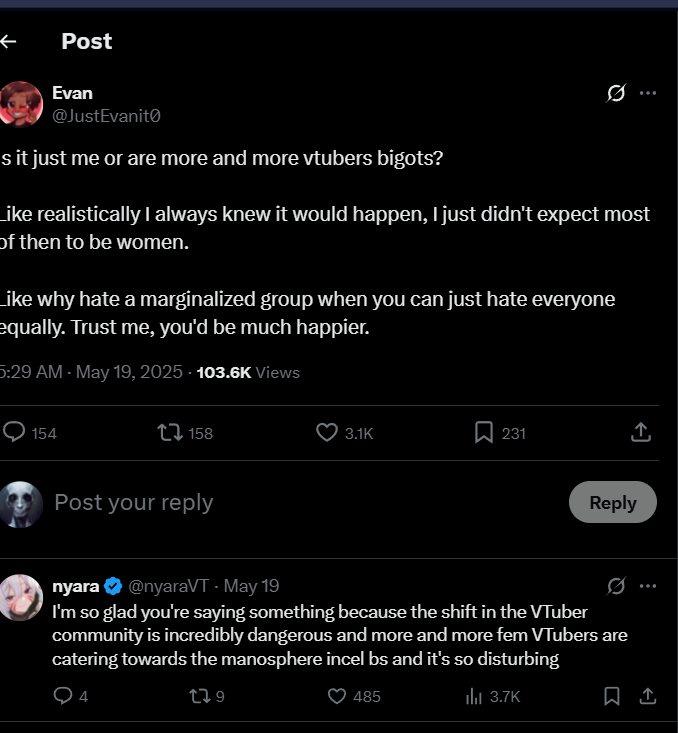This screenshot has width=678, height=733.
Task: Click the Reply button
Action: pyautogui.click(x=612, y=502)
